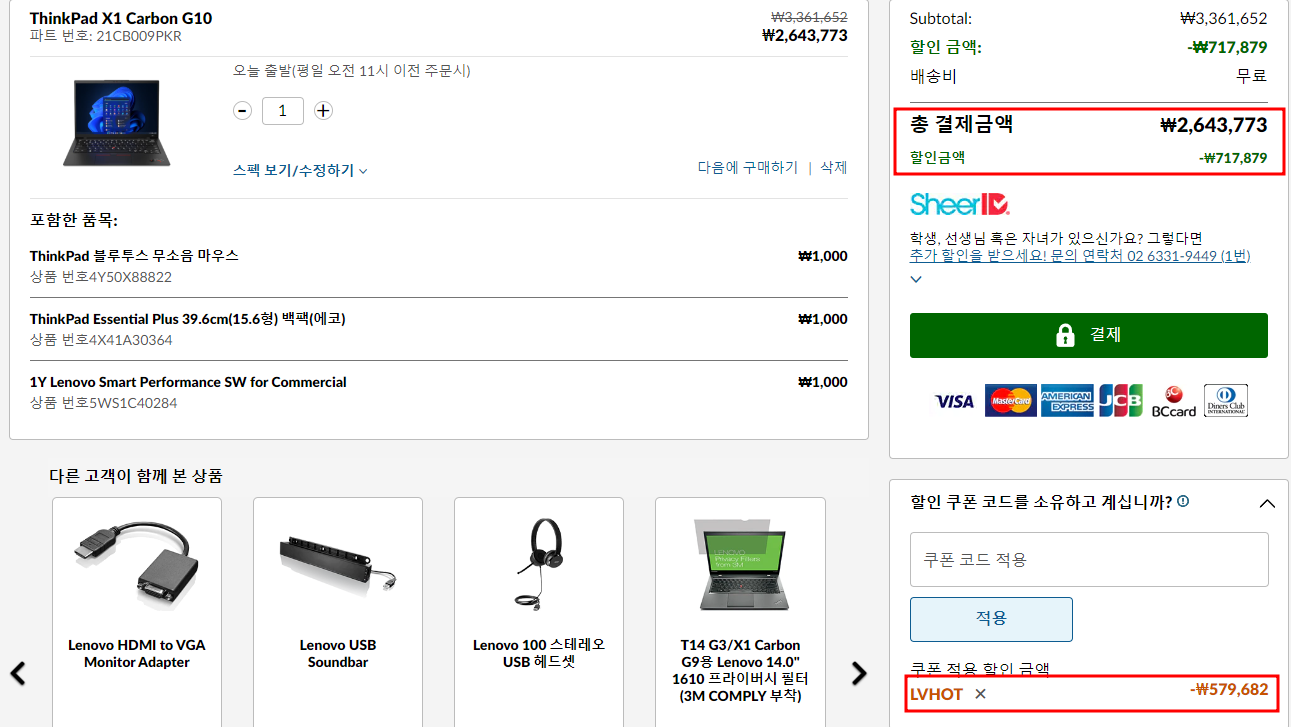Expand 스펙 보기/수정하기 details
Image resolution: width=1291 pixels, height=727 pixels.
pyautogui.click(x=300, y=170)
